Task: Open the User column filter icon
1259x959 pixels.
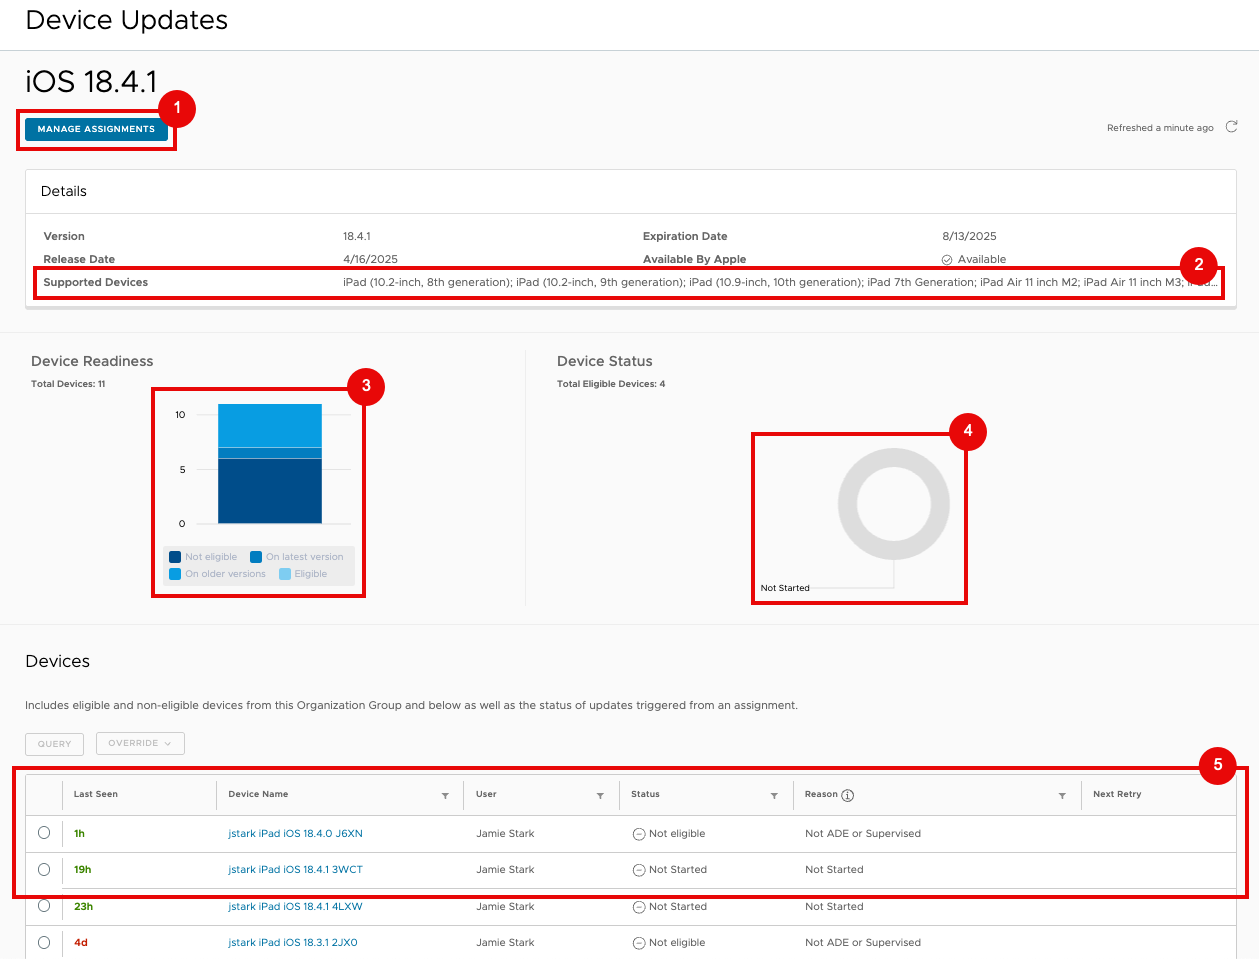Action: click(600, 796)
